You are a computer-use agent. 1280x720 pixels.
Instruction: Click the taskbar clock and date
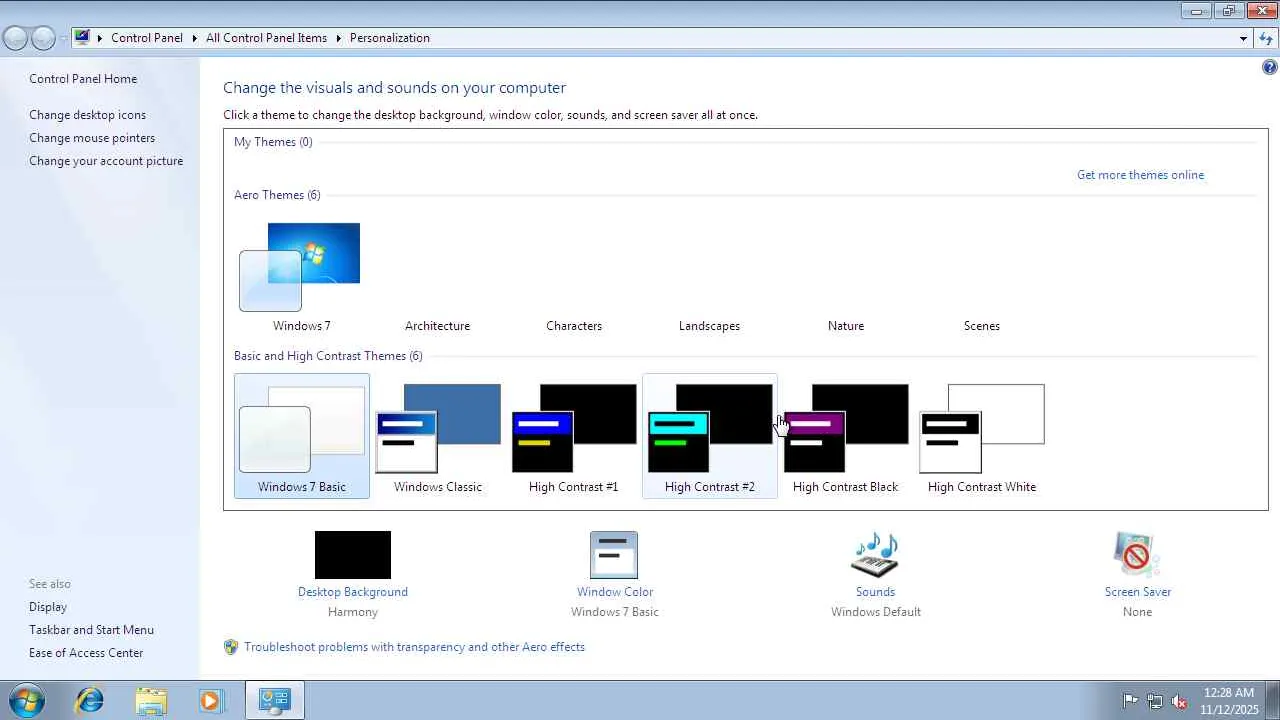pos(1229,701)
